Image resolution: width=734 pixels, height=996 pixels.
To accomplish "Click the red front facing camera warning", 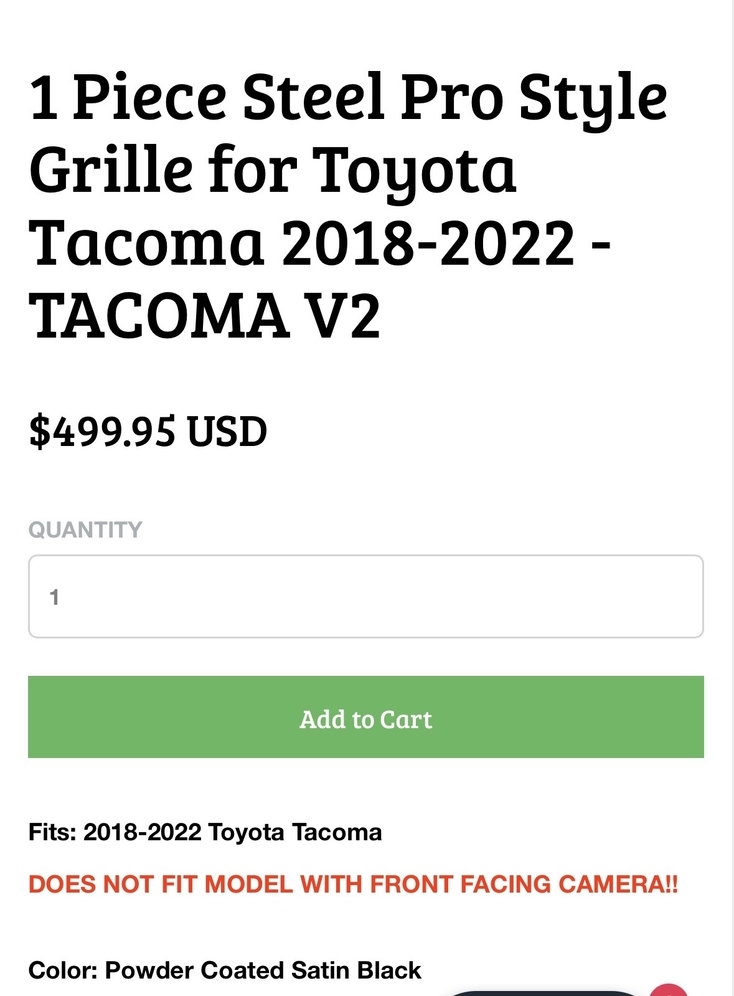I will 353,884.
